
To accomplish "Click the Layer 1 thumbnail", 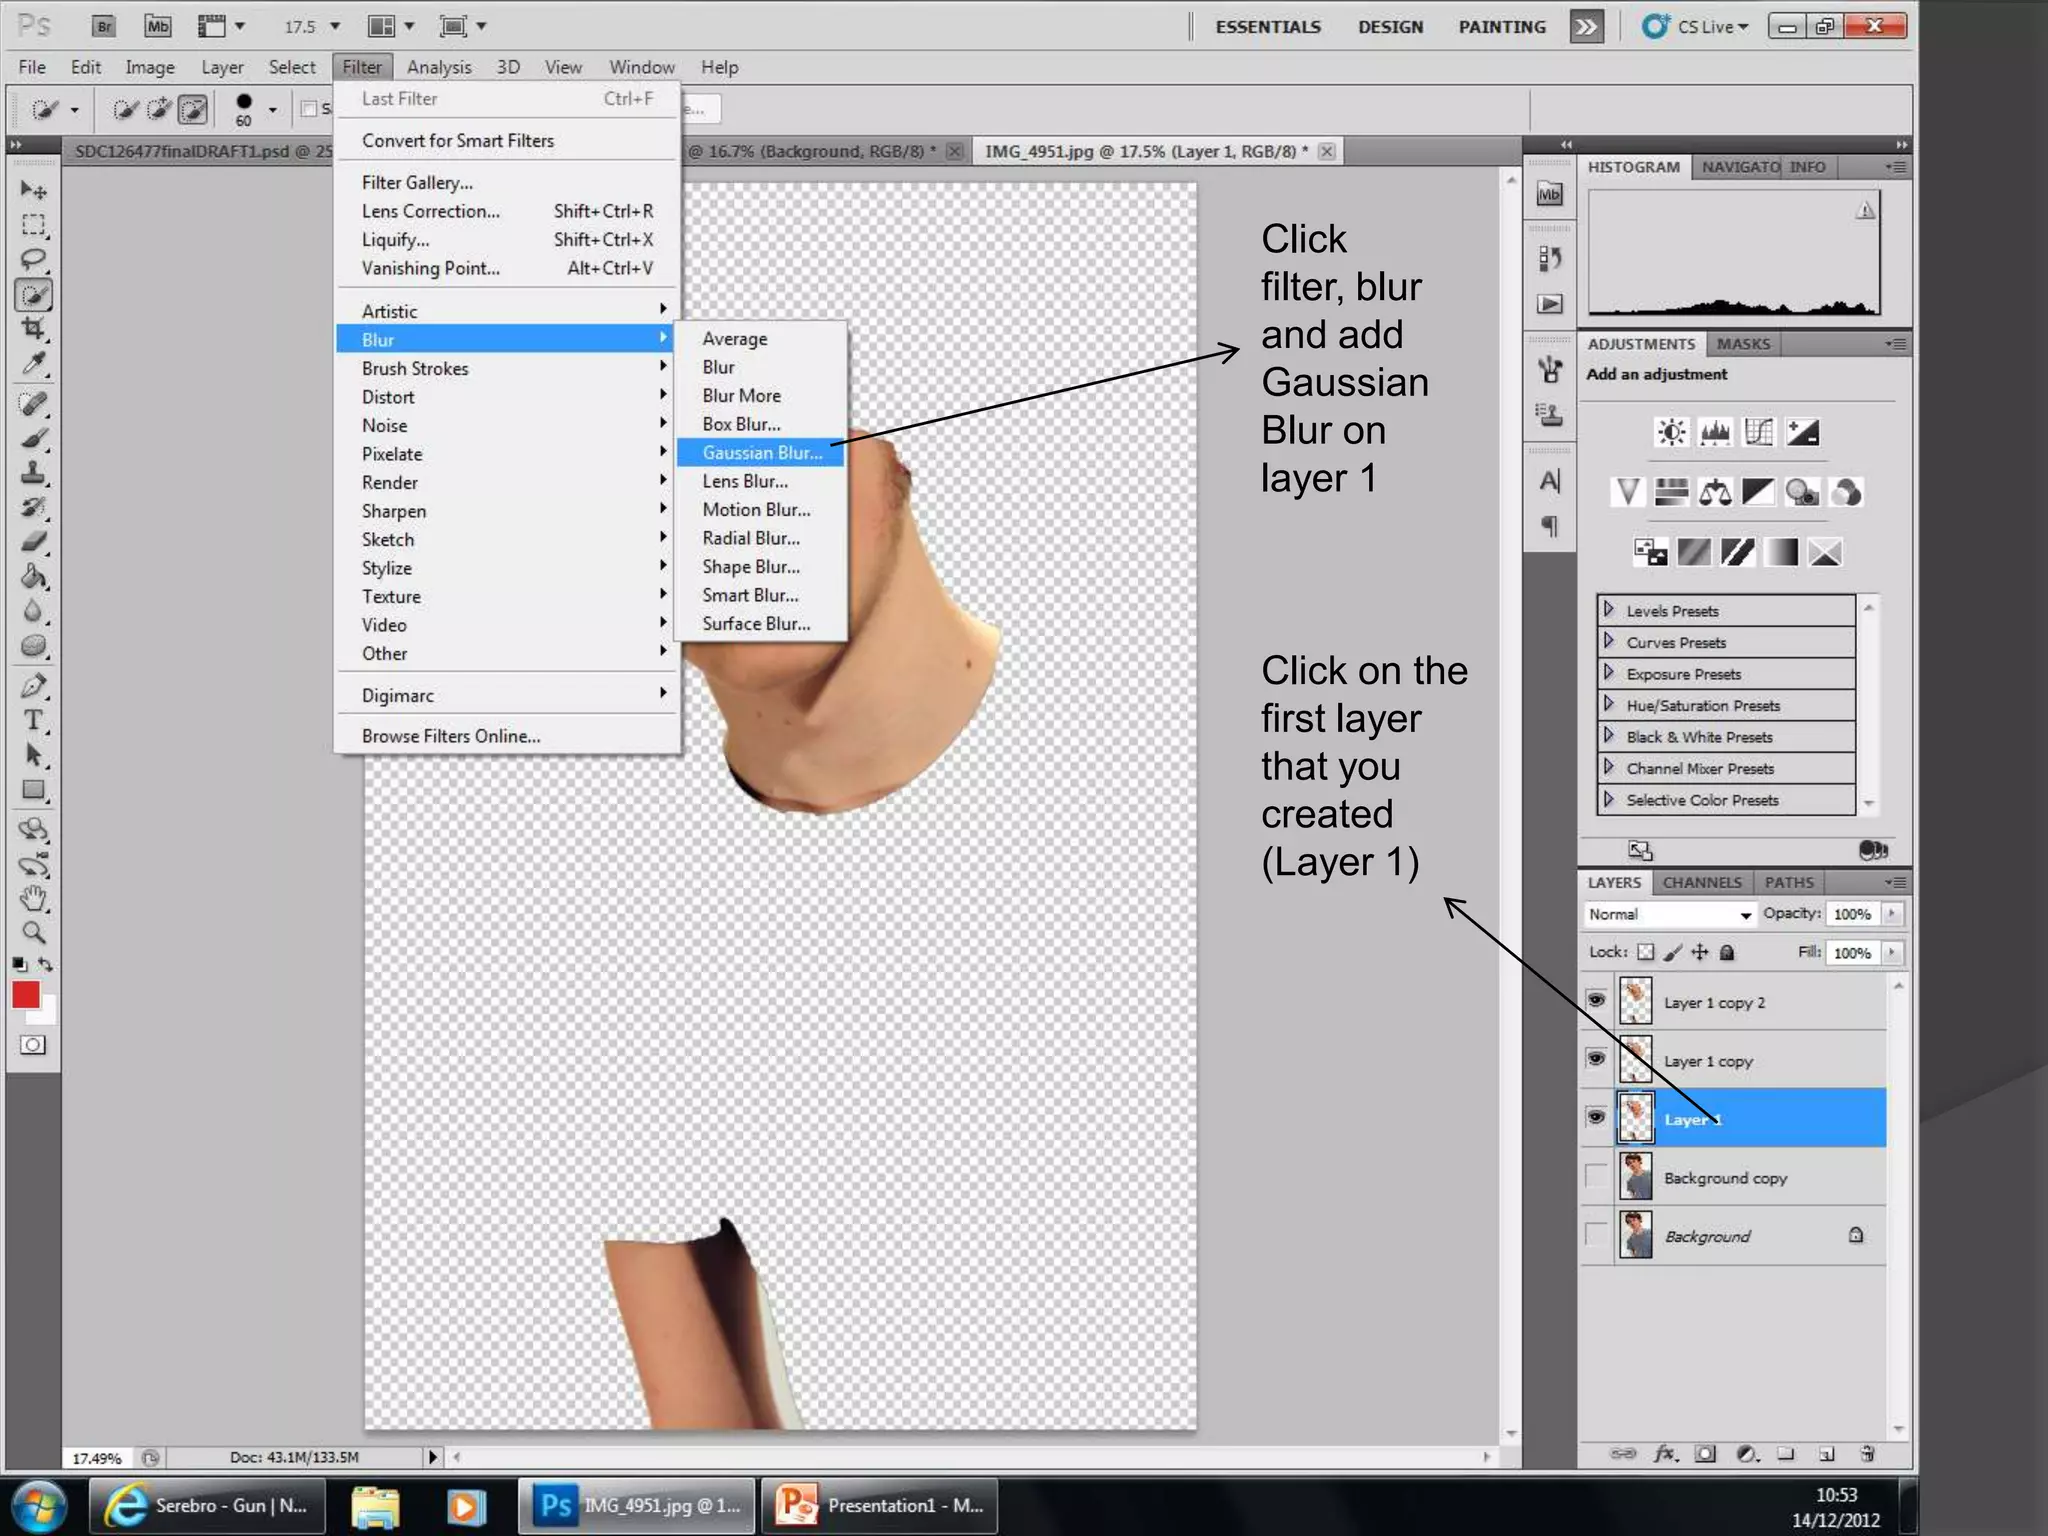I will [x=1635, y=1118].
